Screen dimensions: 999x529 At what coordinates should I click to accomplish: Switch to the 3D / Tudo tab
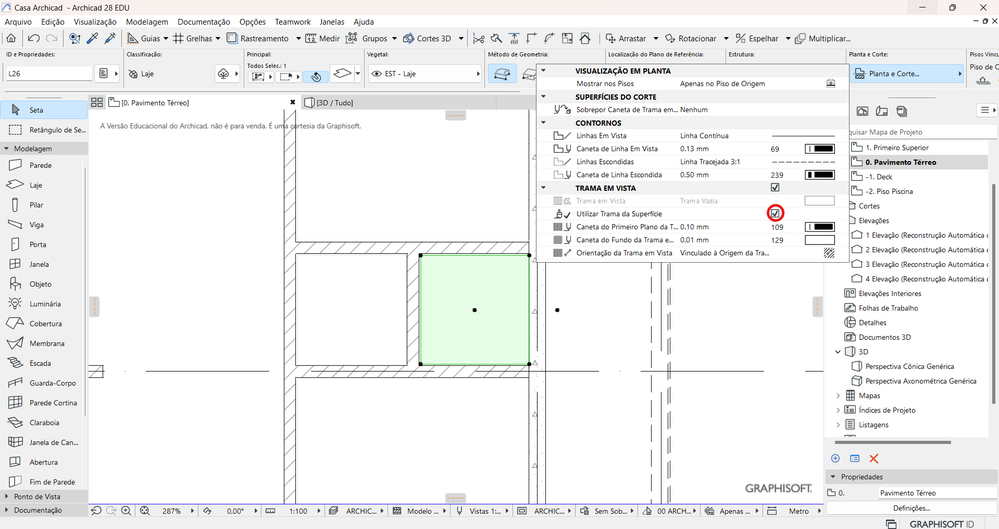point(334,102)
